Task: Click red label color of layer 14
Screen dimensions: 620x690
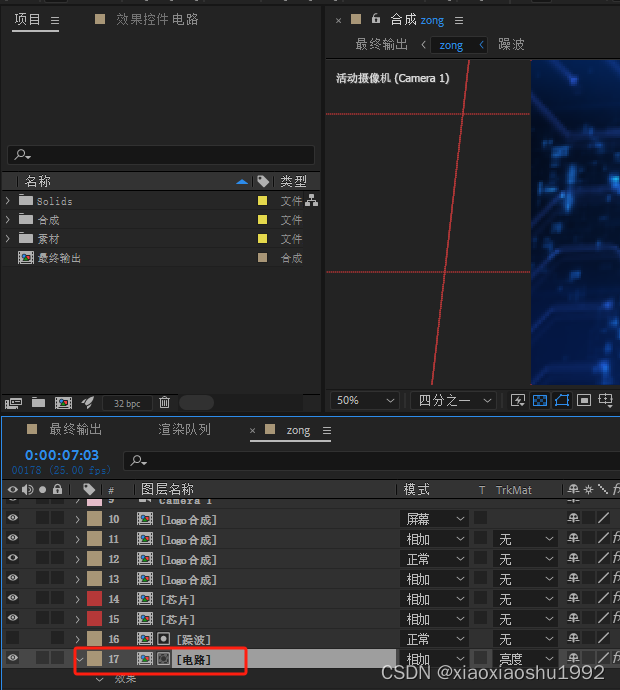Action: pyautogui.click(x=94, y=599)
